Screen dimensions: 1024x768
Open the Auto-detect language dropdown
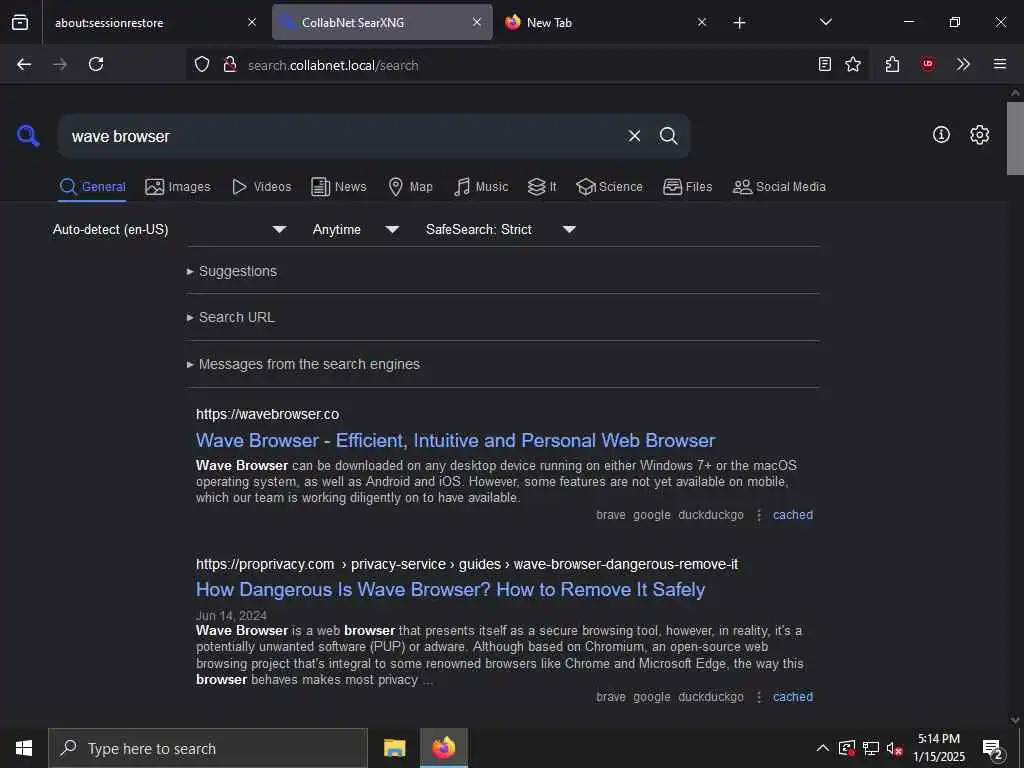tap(170, 229)
